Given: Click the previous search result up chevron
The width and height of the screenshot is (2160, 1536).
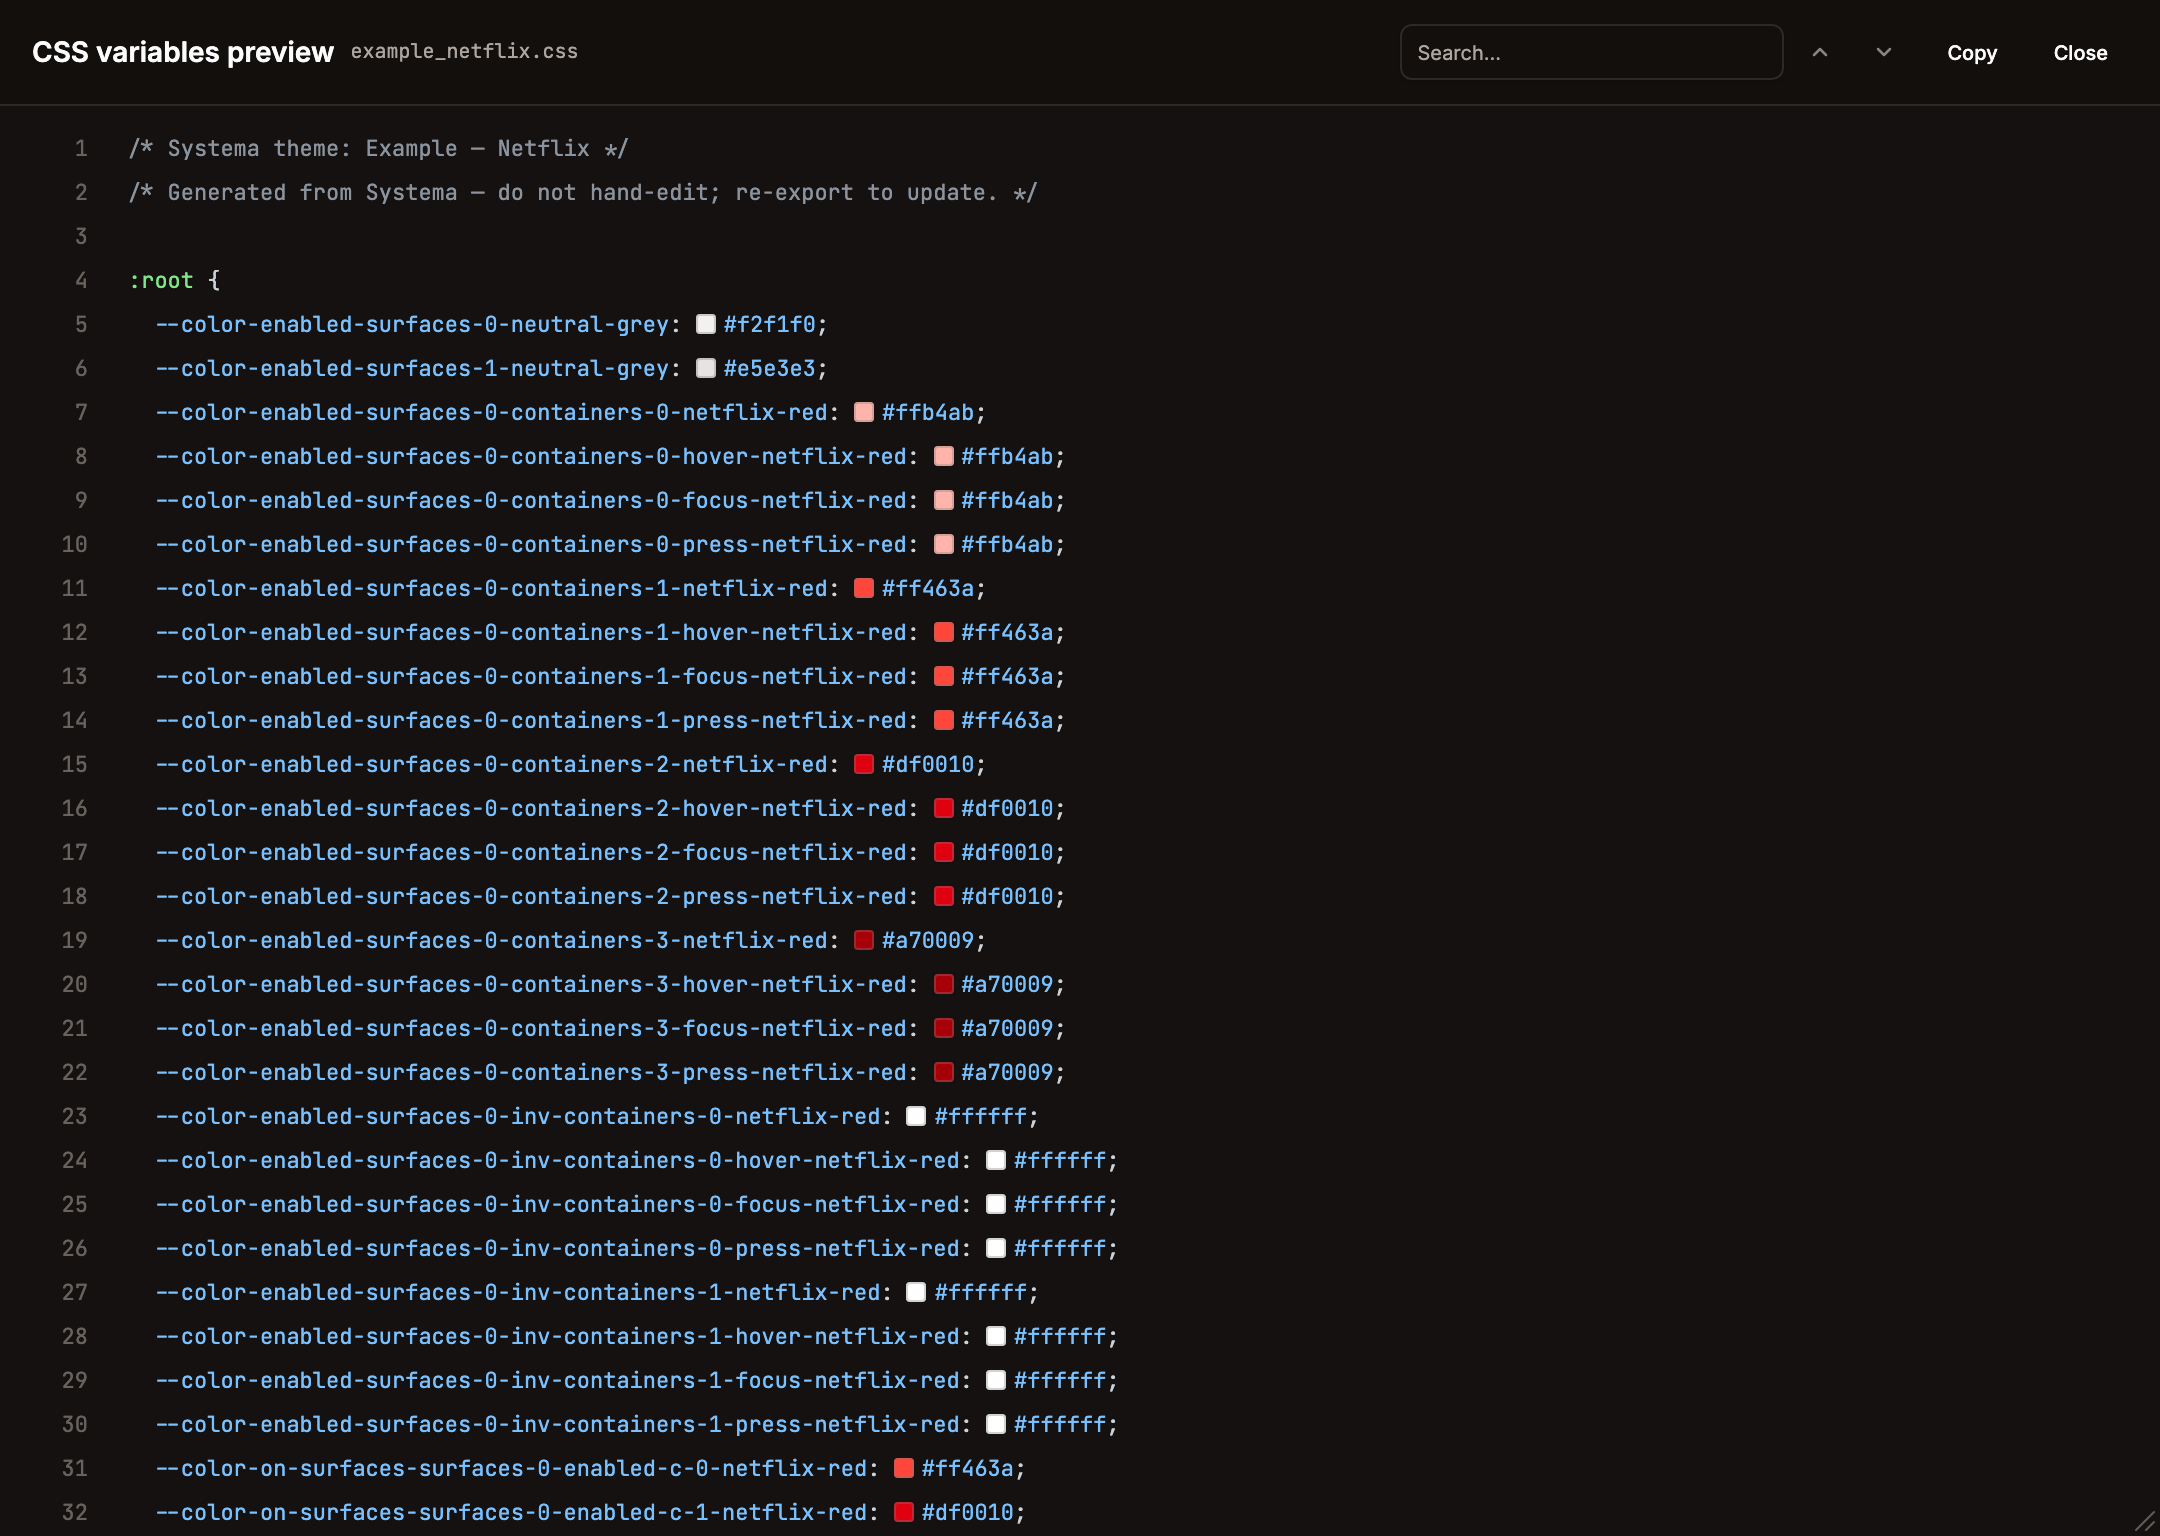Looking at the screenshot, I should tap(1820, 53).
